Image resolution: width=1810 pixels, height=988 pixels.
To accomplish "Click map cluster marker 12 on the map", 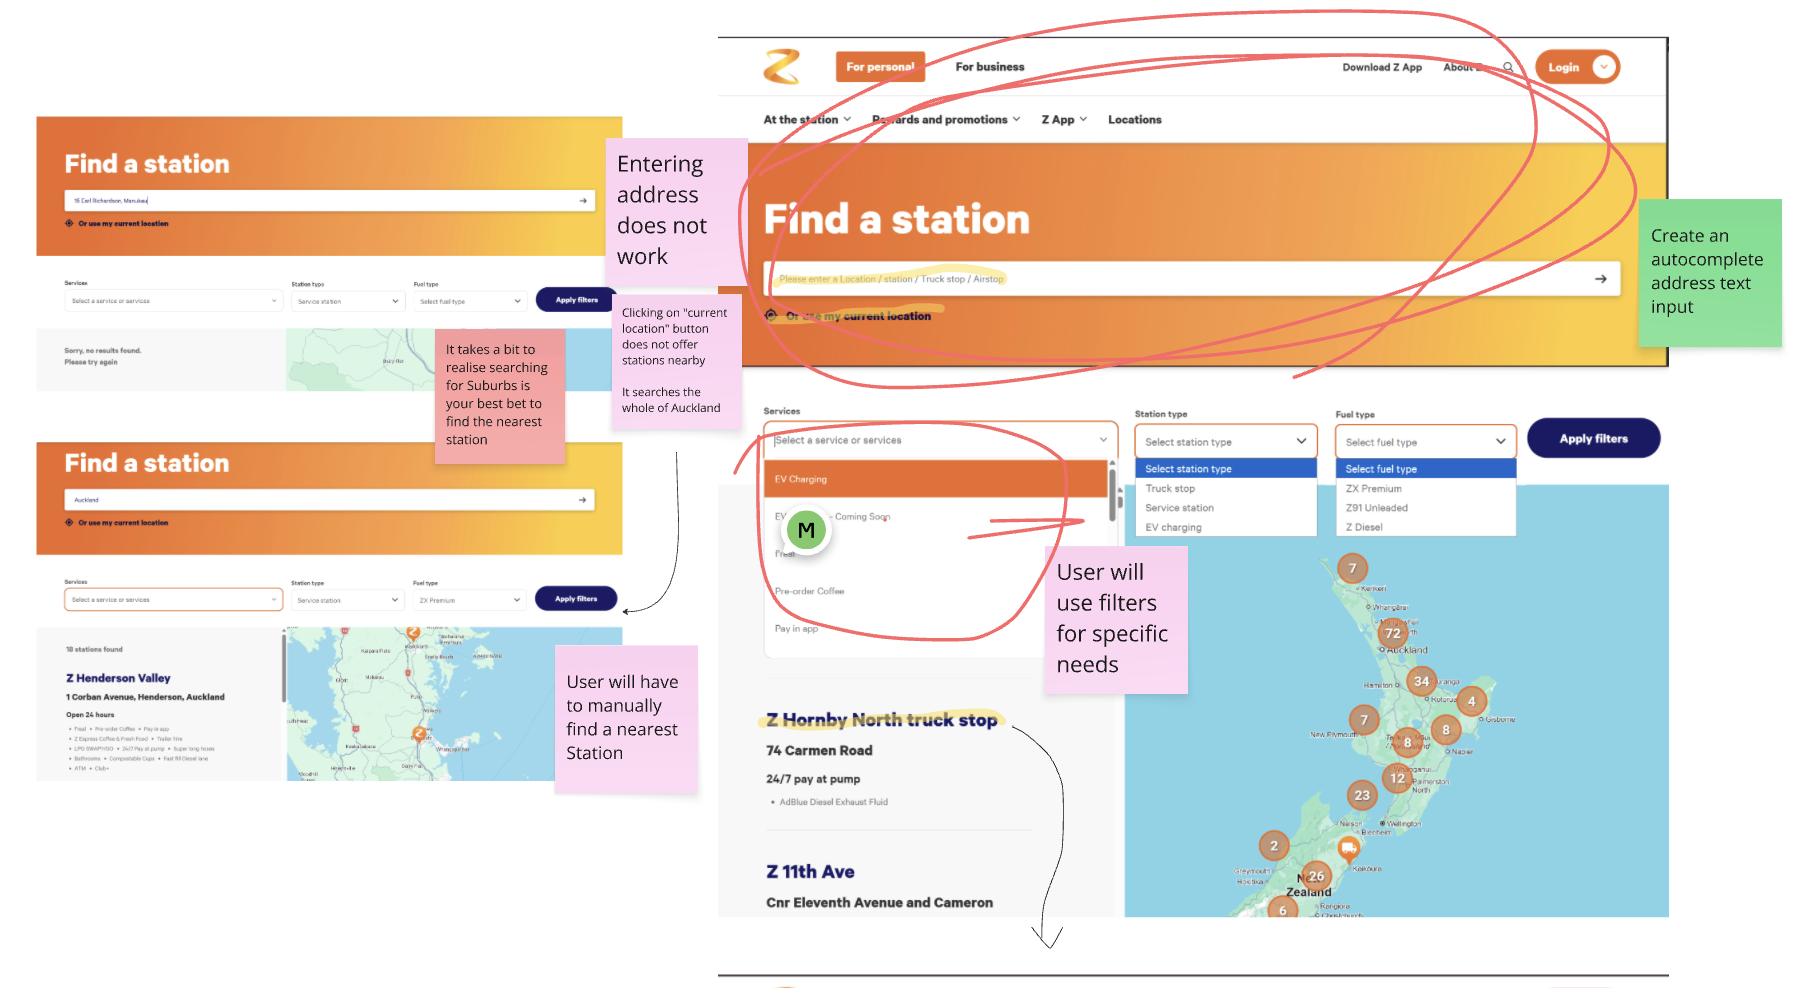I will pyautogui.click(x=1397, y=778).
